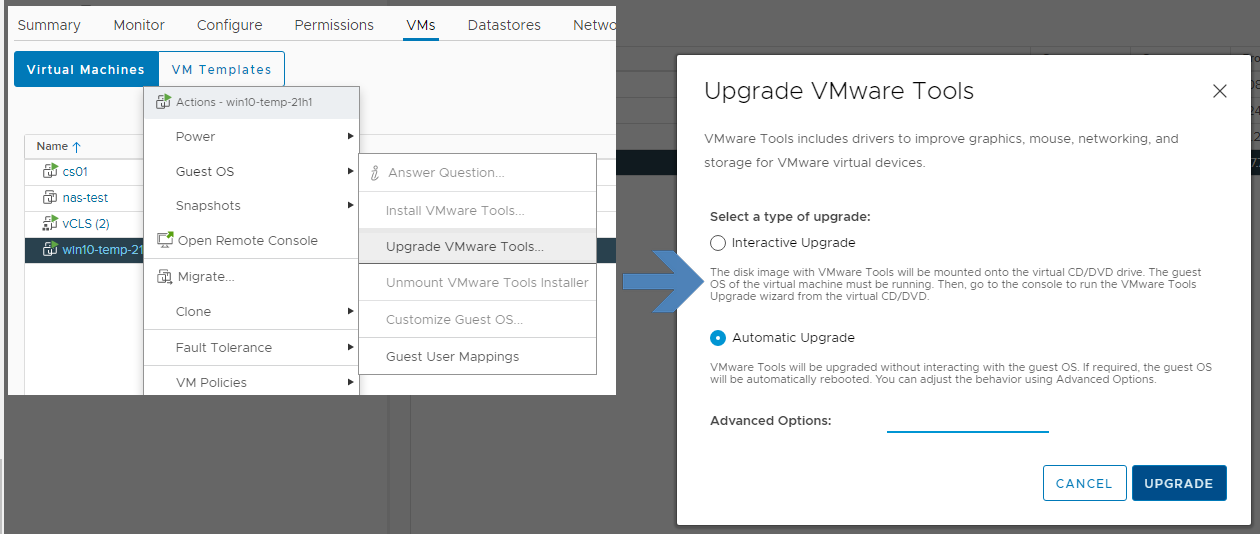Expand the Snapshots submenu arrow
Viewport: 1260px width, 534px height.
350,205
